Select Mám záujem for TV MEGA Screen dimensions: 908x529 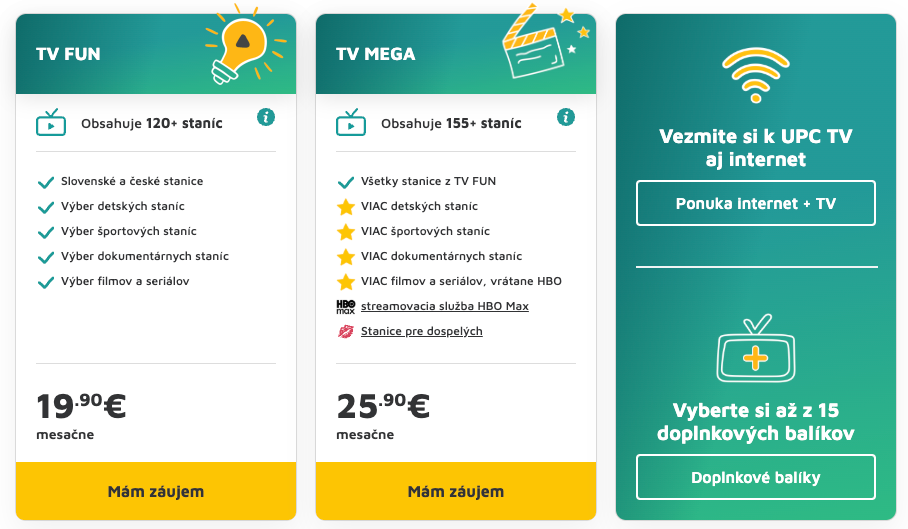(x=456, y=491)
